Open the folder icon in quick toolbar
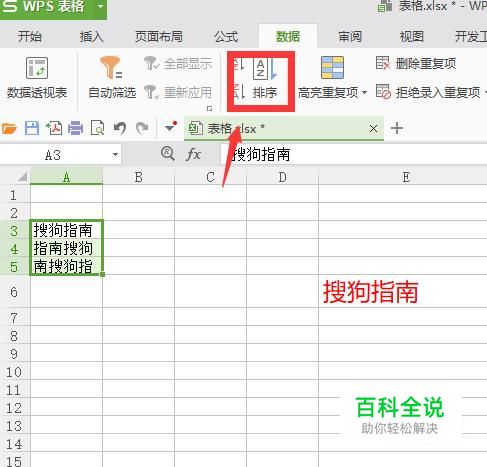 pyautogui.click(x=9, y=128)
